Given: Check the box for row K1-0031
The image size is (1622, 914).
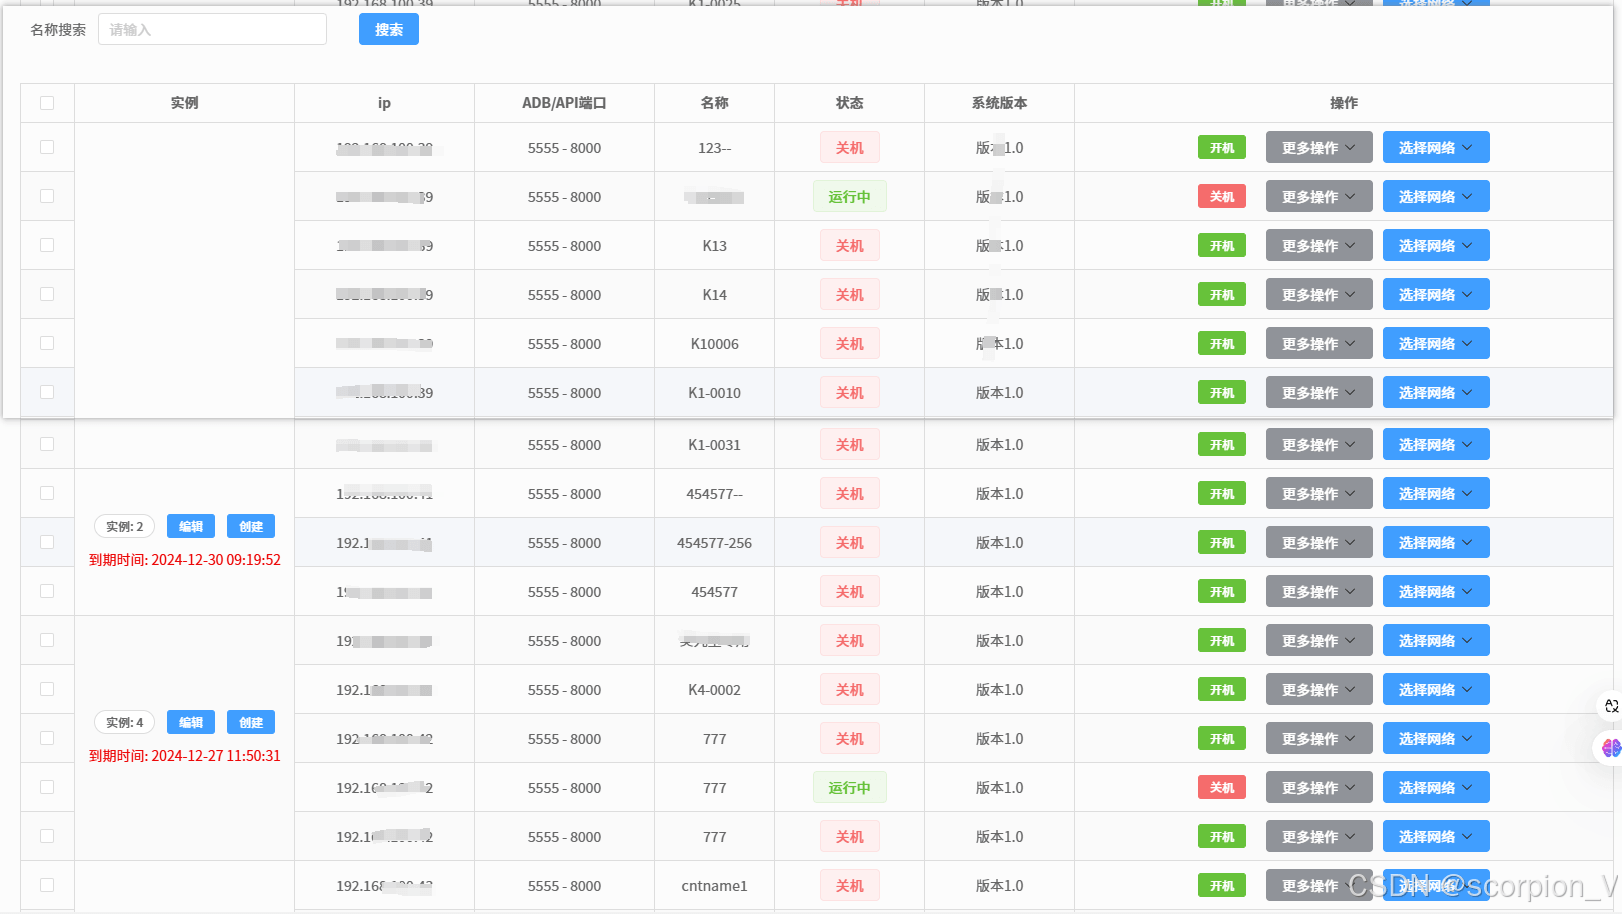Looking at the screenshot, I should (x=47, y=444).
